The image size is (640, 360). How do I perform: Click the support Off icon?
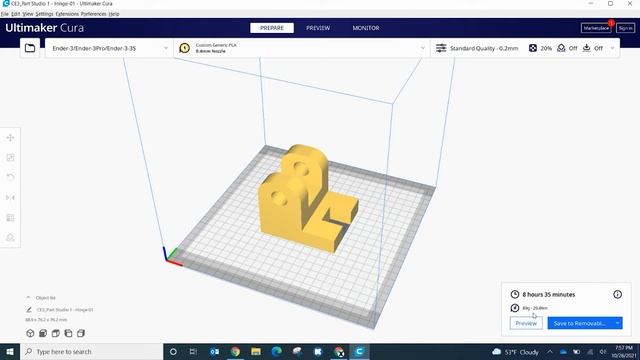pyautogui.click(x=561, y=48)
